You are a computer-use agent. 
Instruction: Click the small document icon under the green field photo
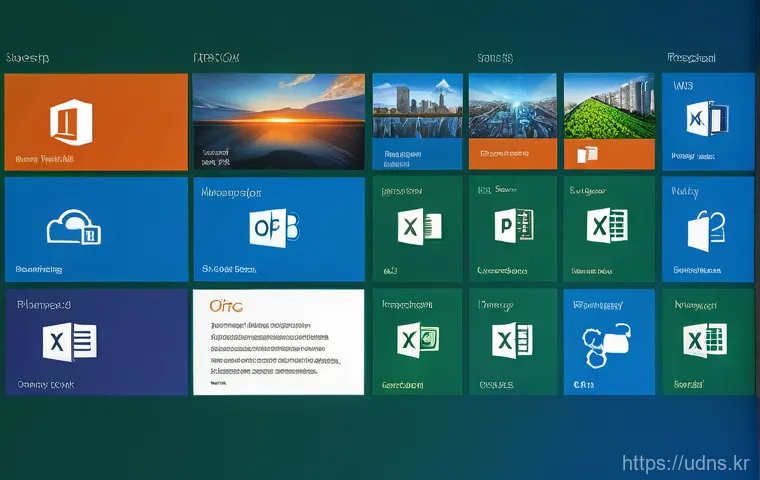587,155
